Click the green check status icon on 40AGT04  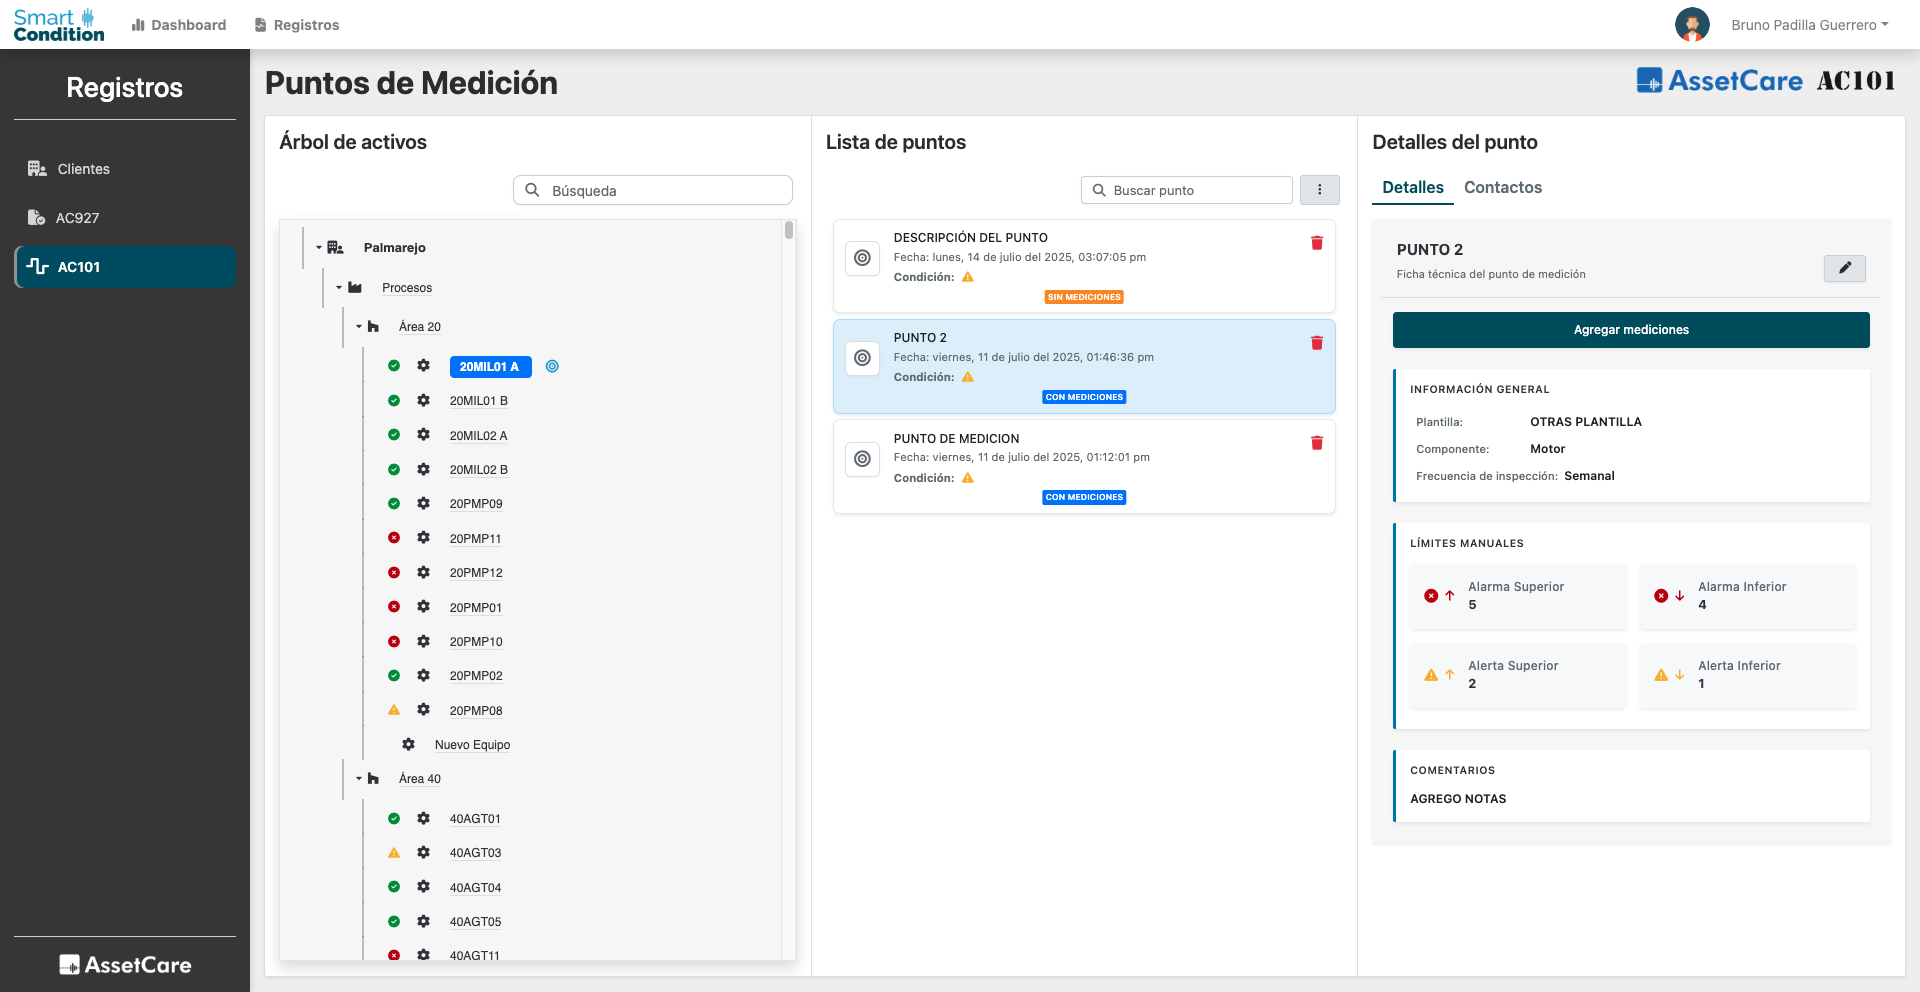394,887
